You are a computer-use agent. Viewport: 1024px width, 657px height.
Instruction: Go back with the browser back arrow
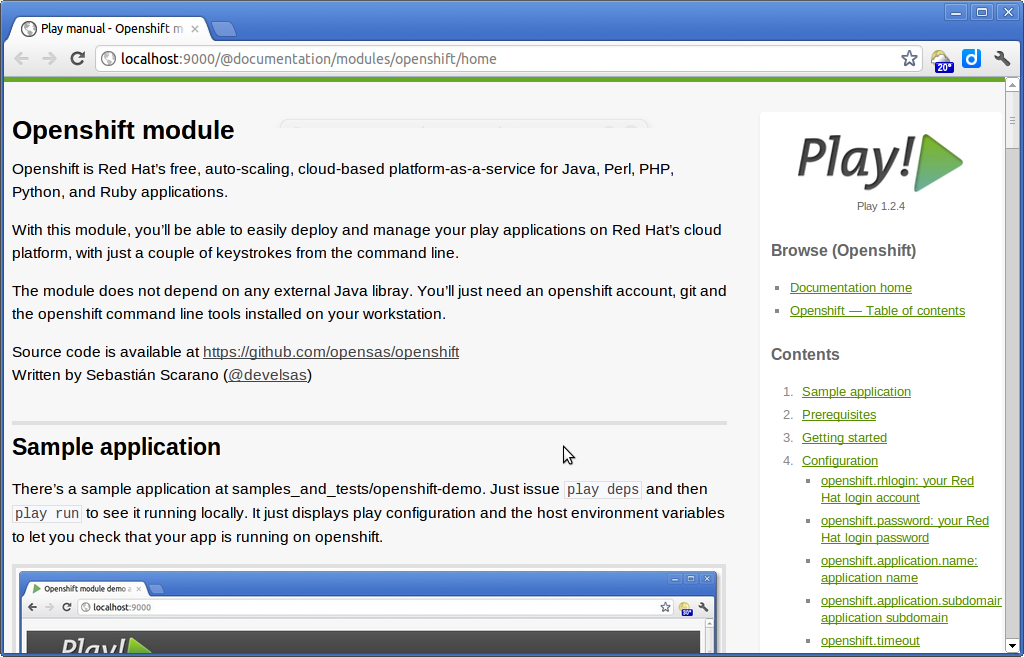click(x=22, y=59)
